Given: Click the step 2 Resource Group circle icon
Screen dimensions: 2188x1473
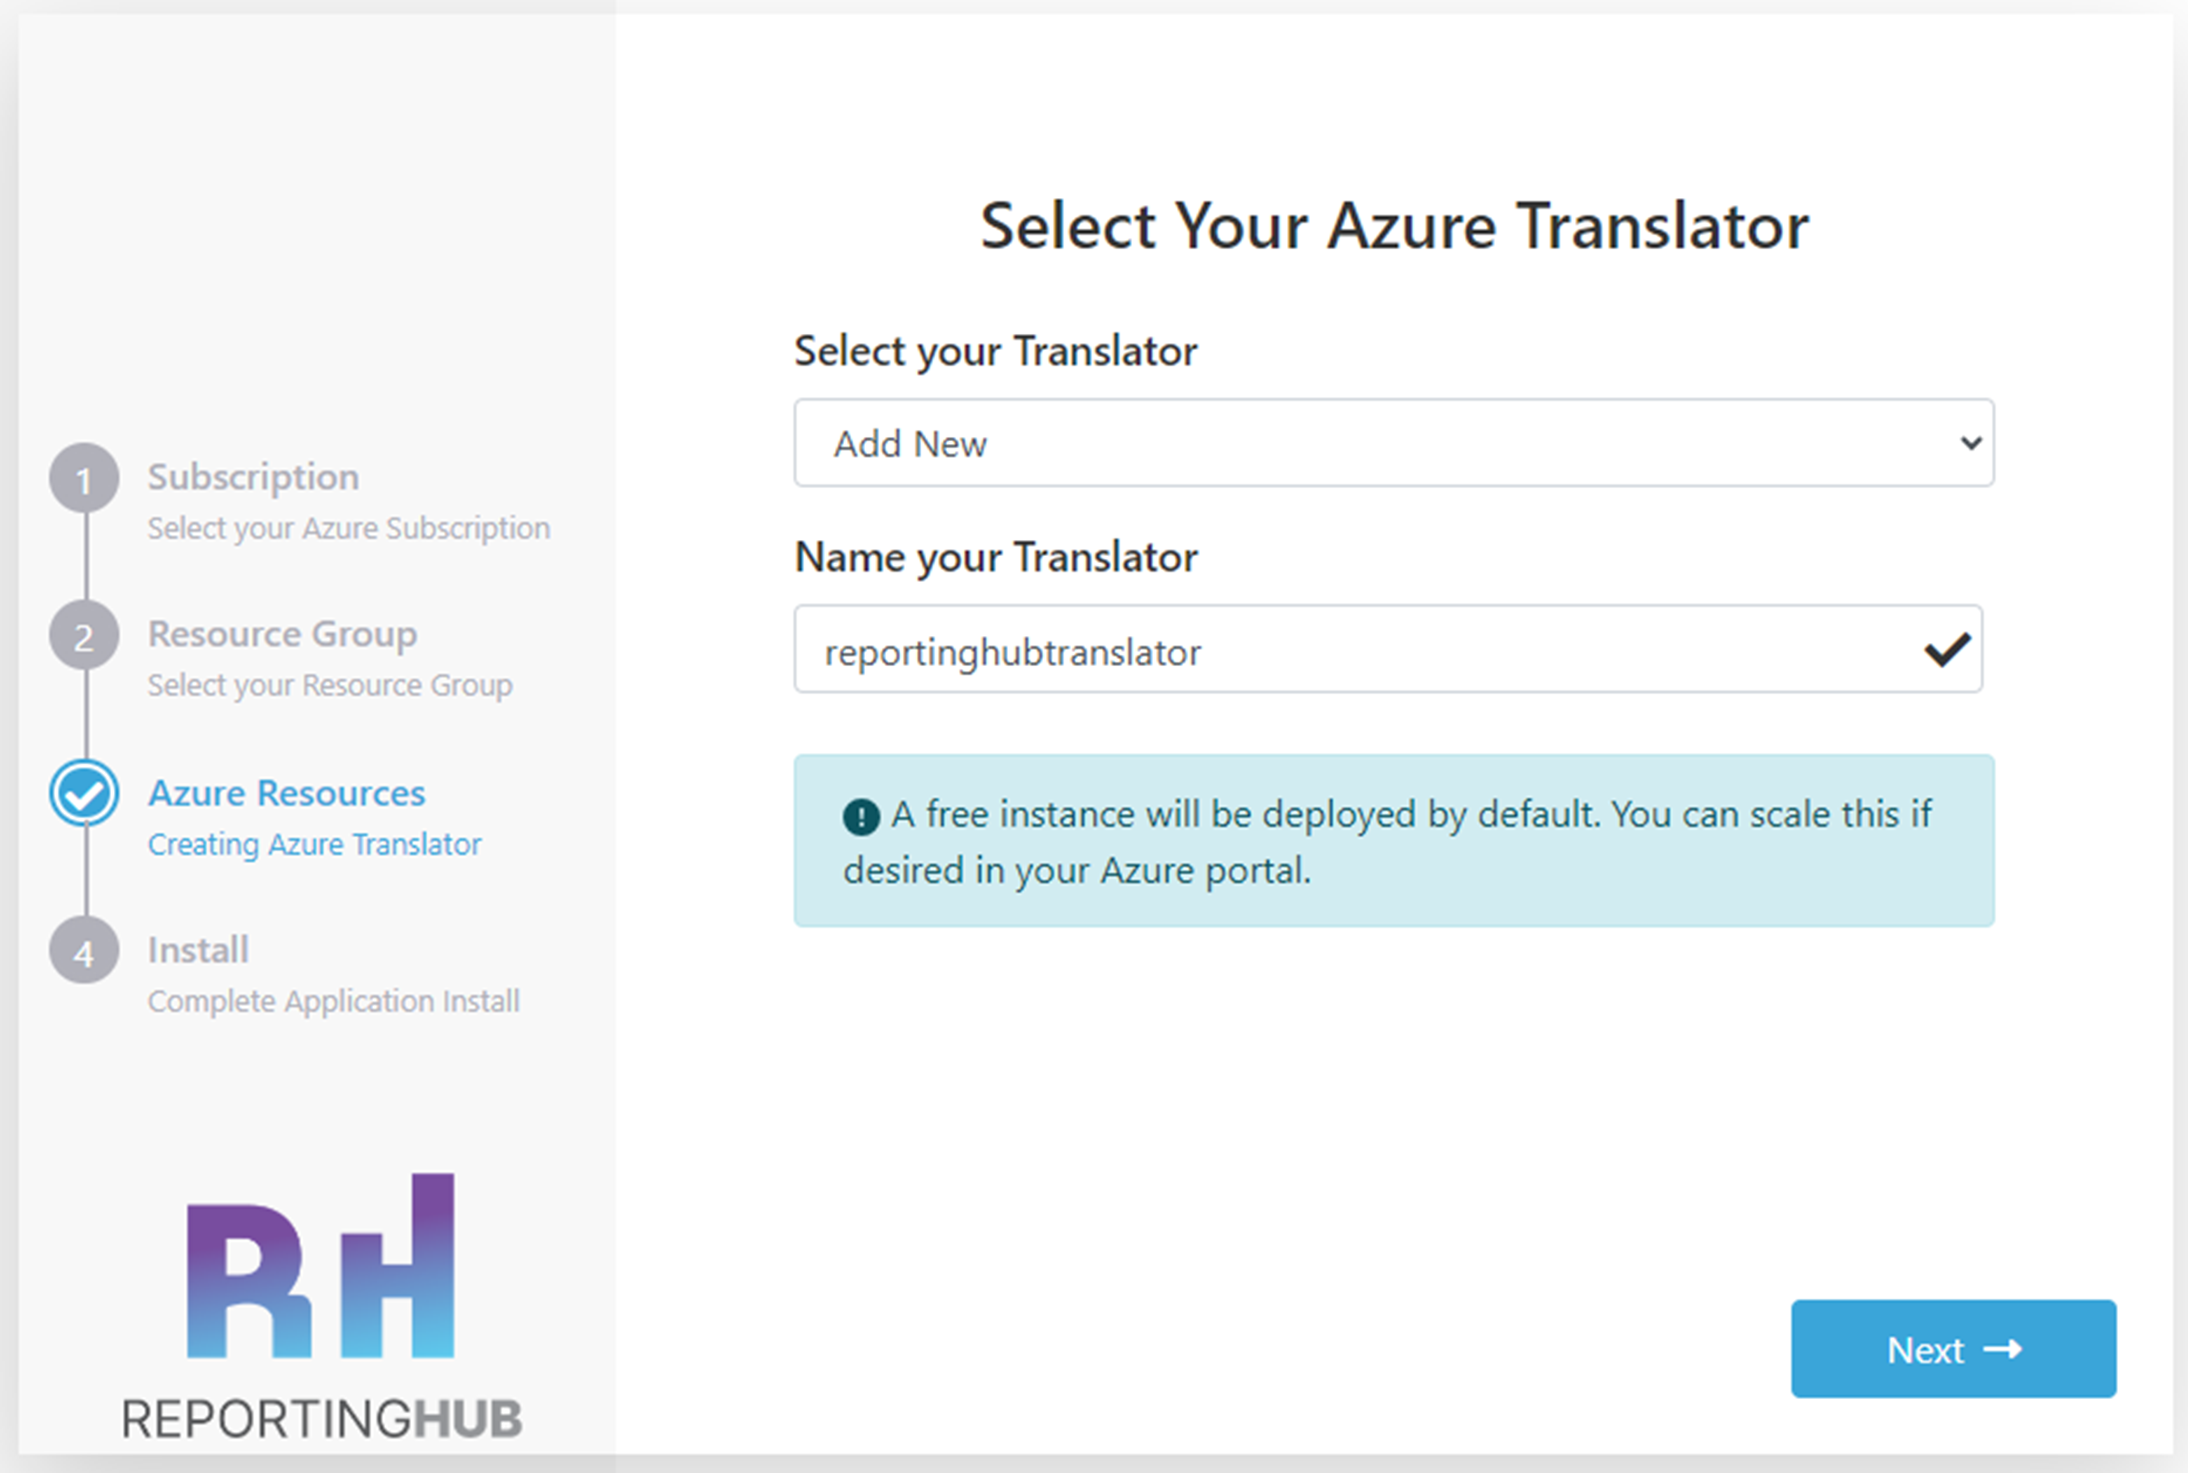Looking at the screenshot, I should (84, 635).
